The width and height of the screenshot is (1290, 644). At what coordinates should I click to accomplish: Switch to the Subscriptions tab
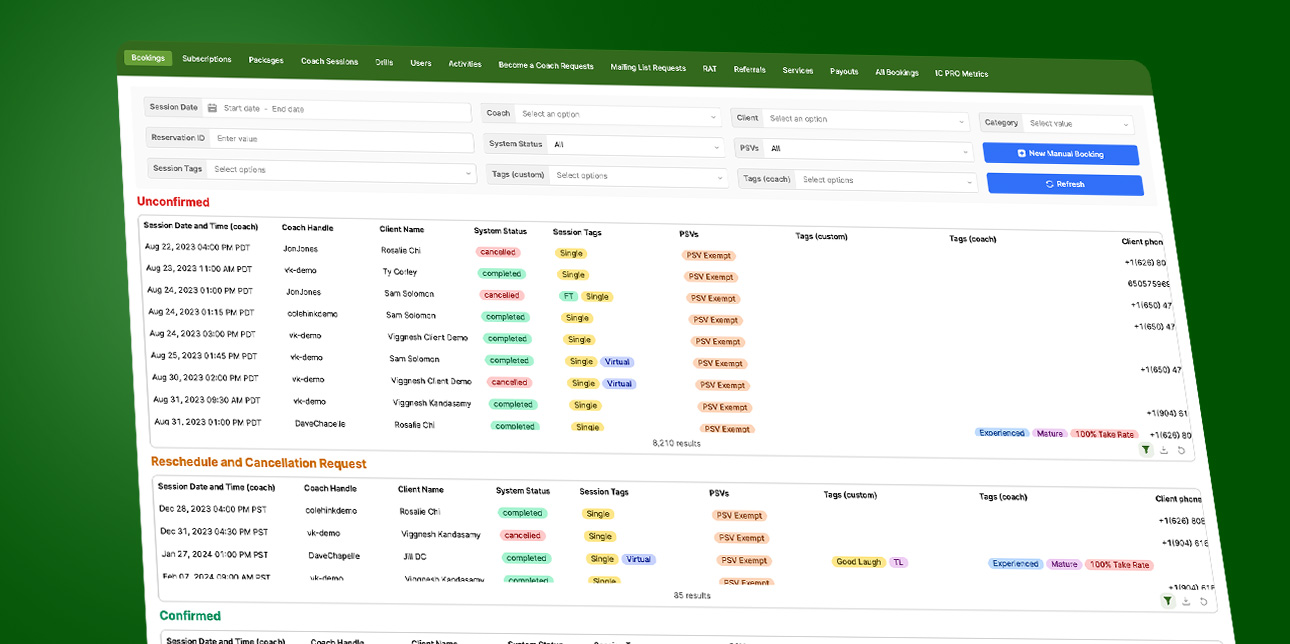(x=207, y=59)
